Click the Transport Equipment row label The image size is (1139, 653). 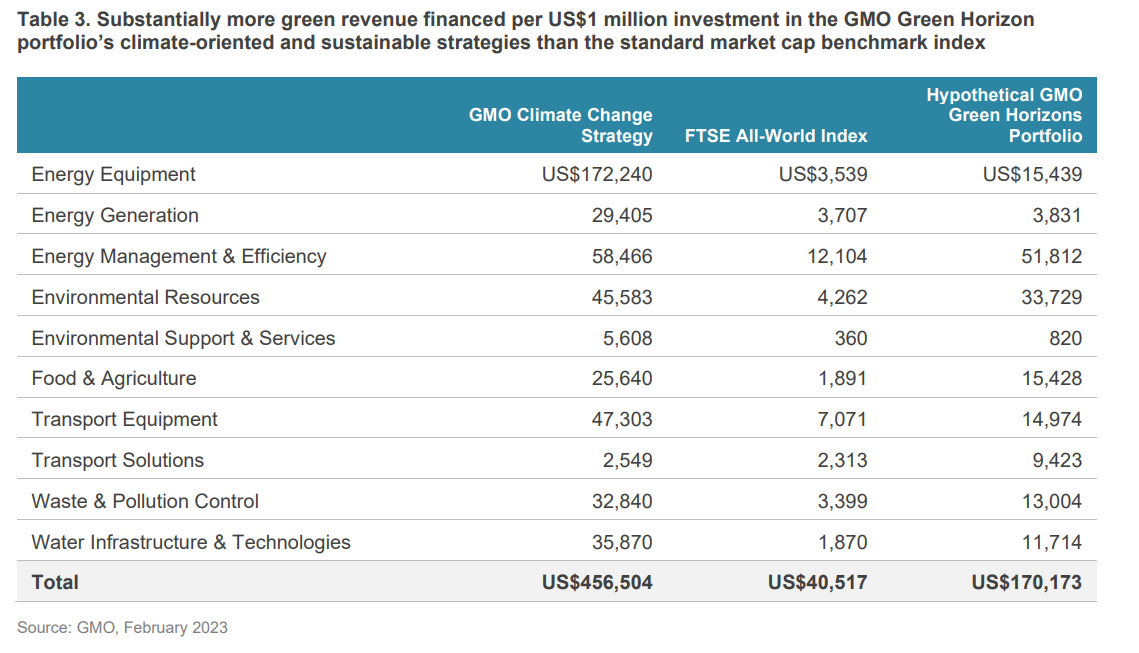(x=124, y=420)
